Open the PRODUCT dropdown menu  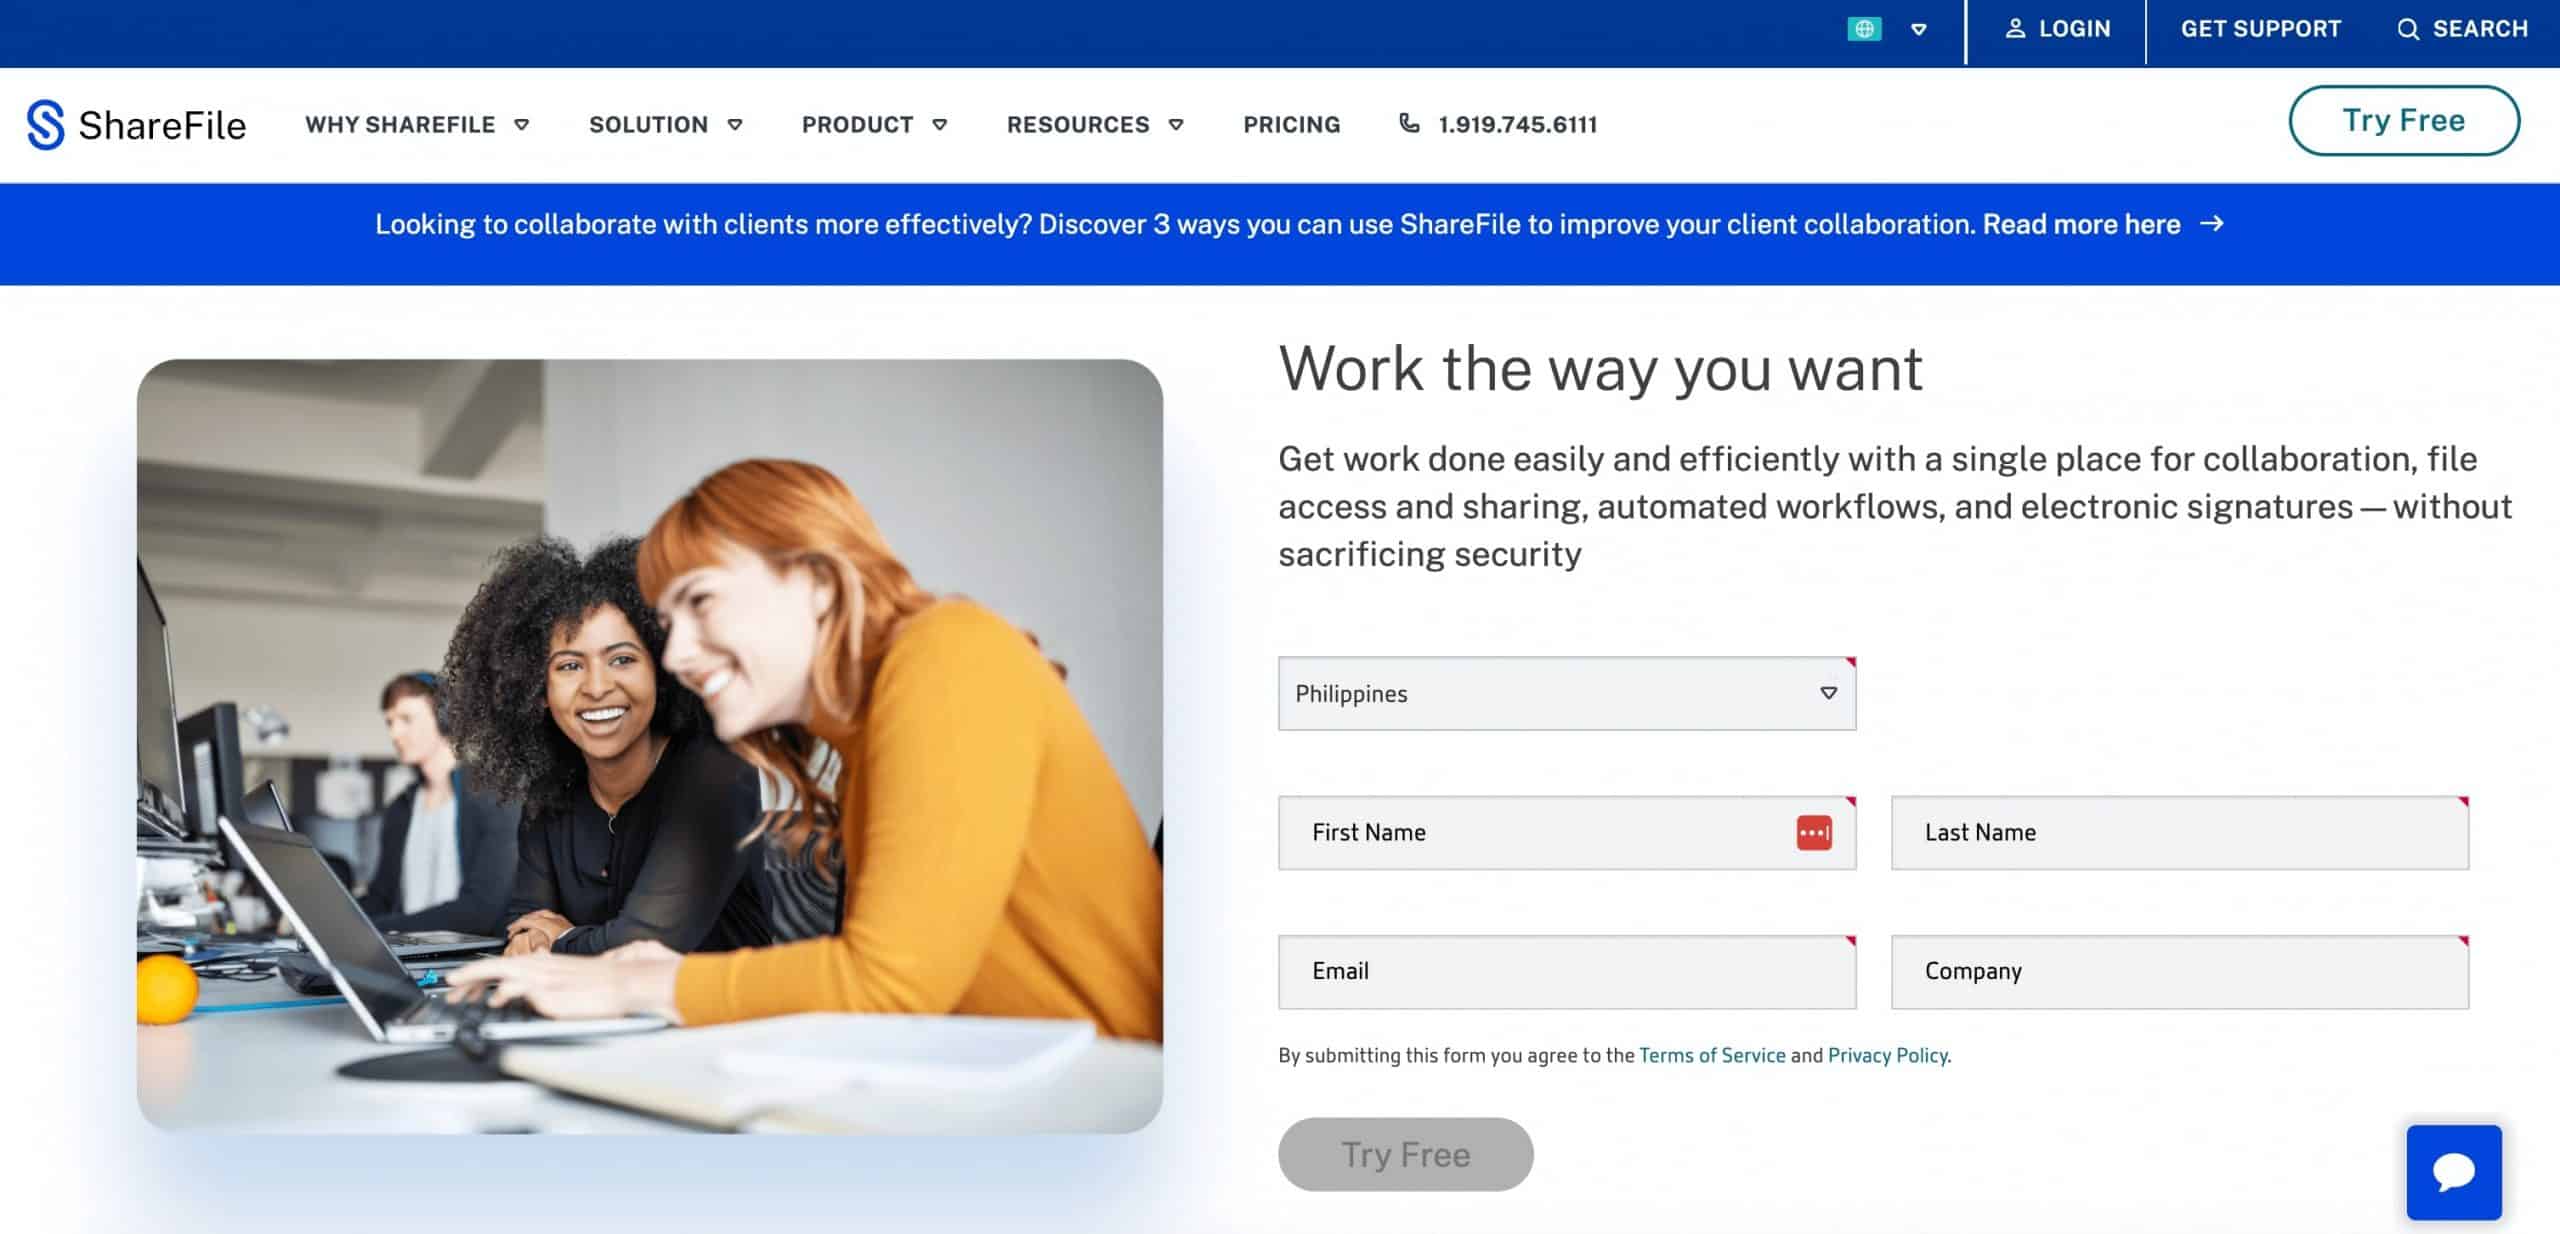click(x=873, y=124)
